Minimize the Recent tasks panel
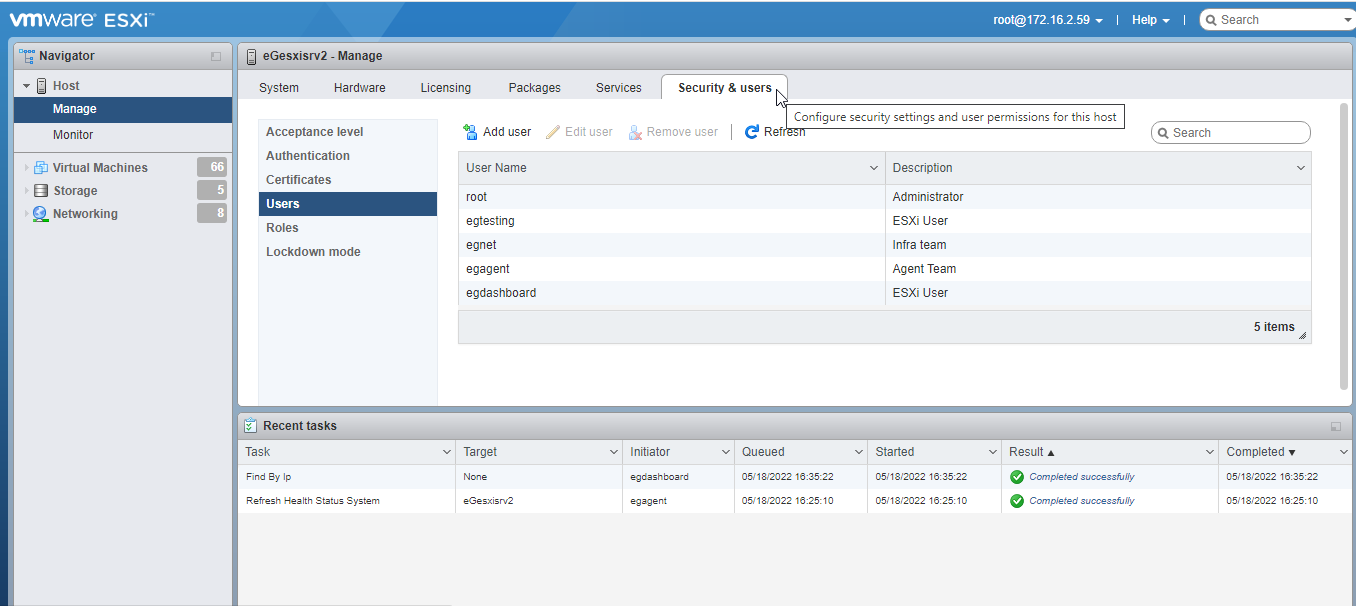1356x606 pixels. [x=1336, y=427]
